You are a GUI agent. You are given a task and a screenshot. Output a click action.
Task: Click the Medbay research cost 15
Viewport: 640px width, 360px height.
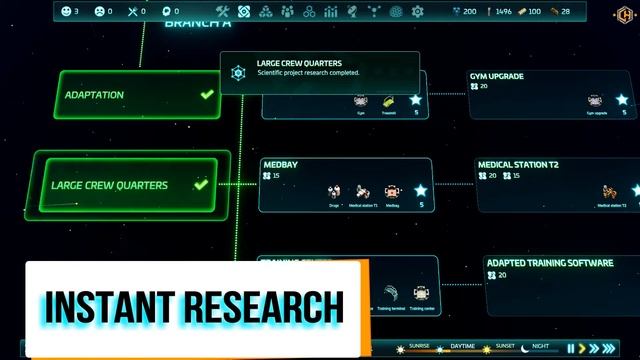coord(271,176)
